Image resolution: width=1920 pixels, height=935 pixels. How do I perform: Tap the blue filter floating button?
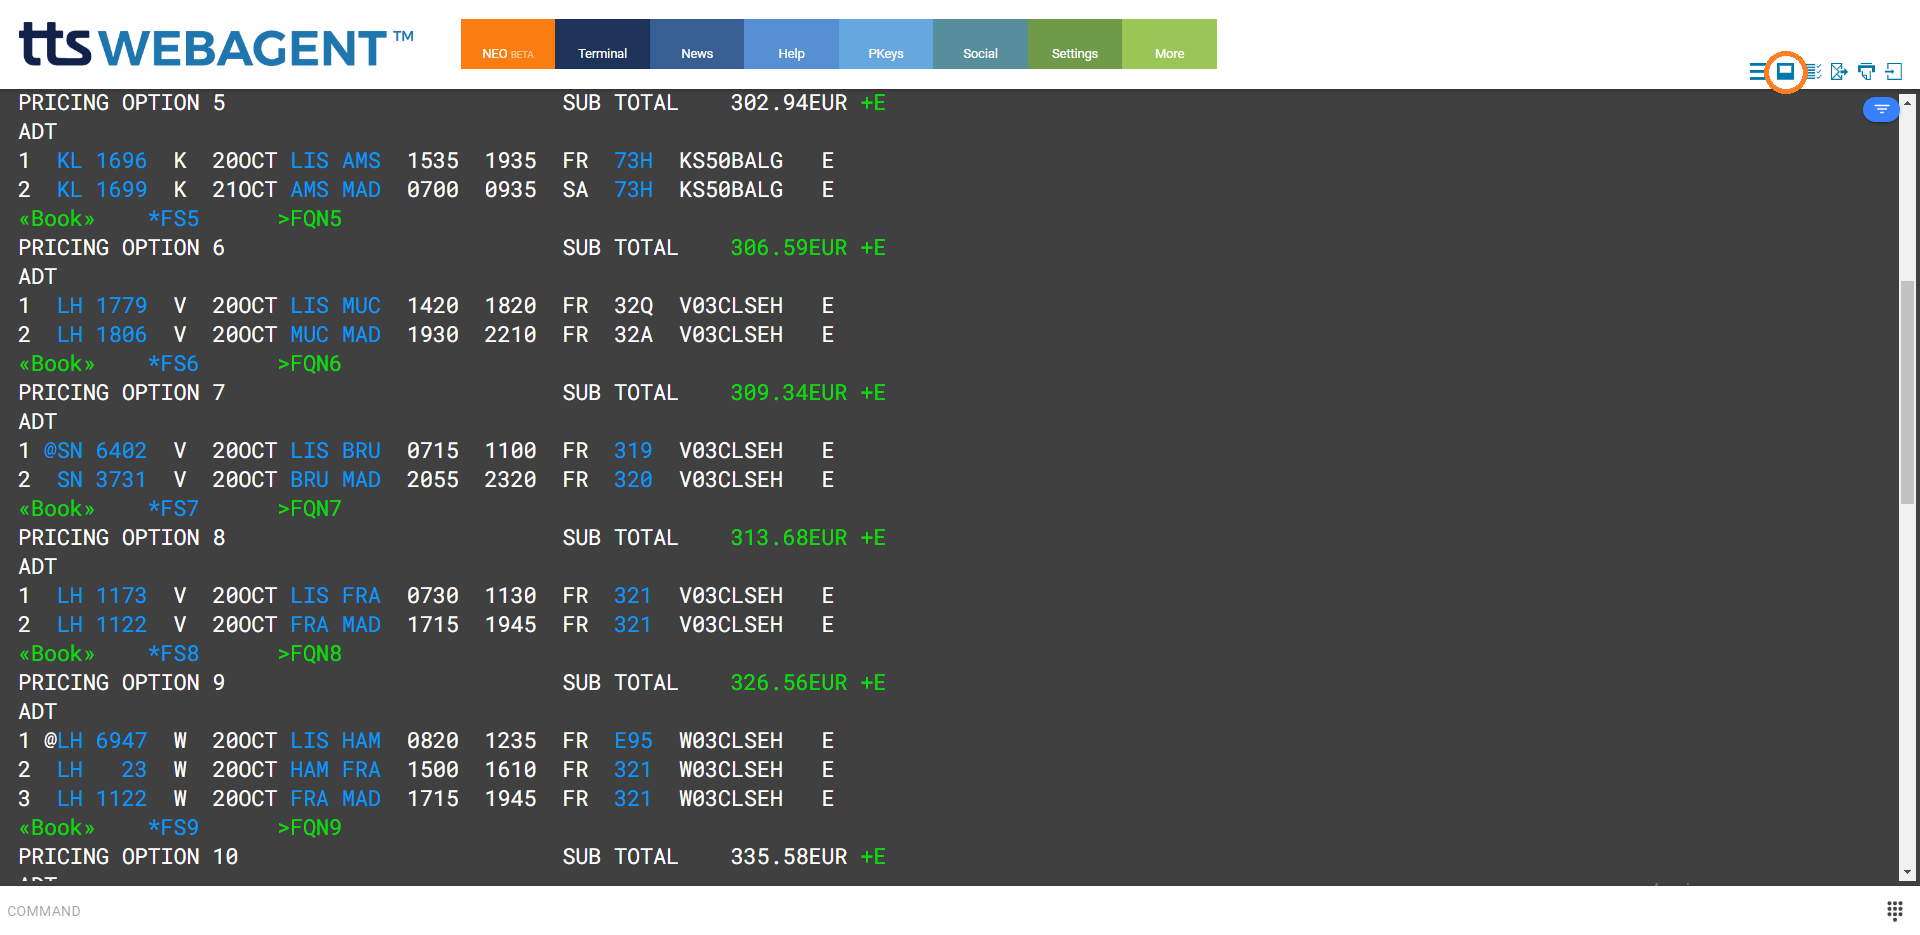tap(1881, 109)
